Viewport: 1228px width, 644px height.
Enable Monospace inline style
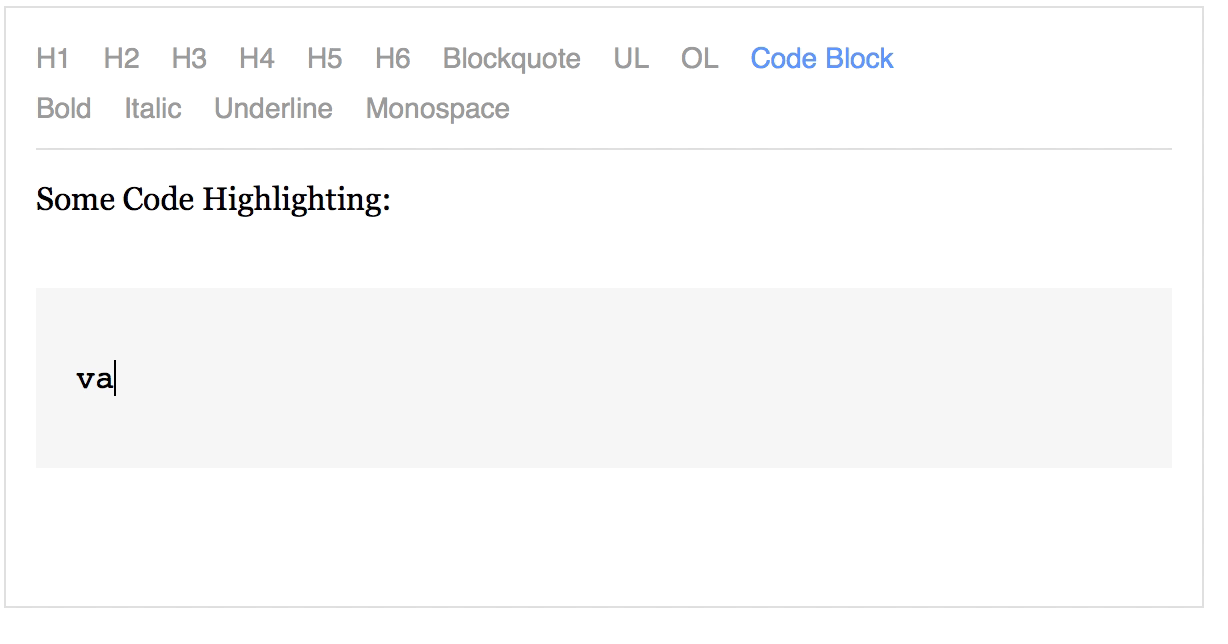(437, 108)
